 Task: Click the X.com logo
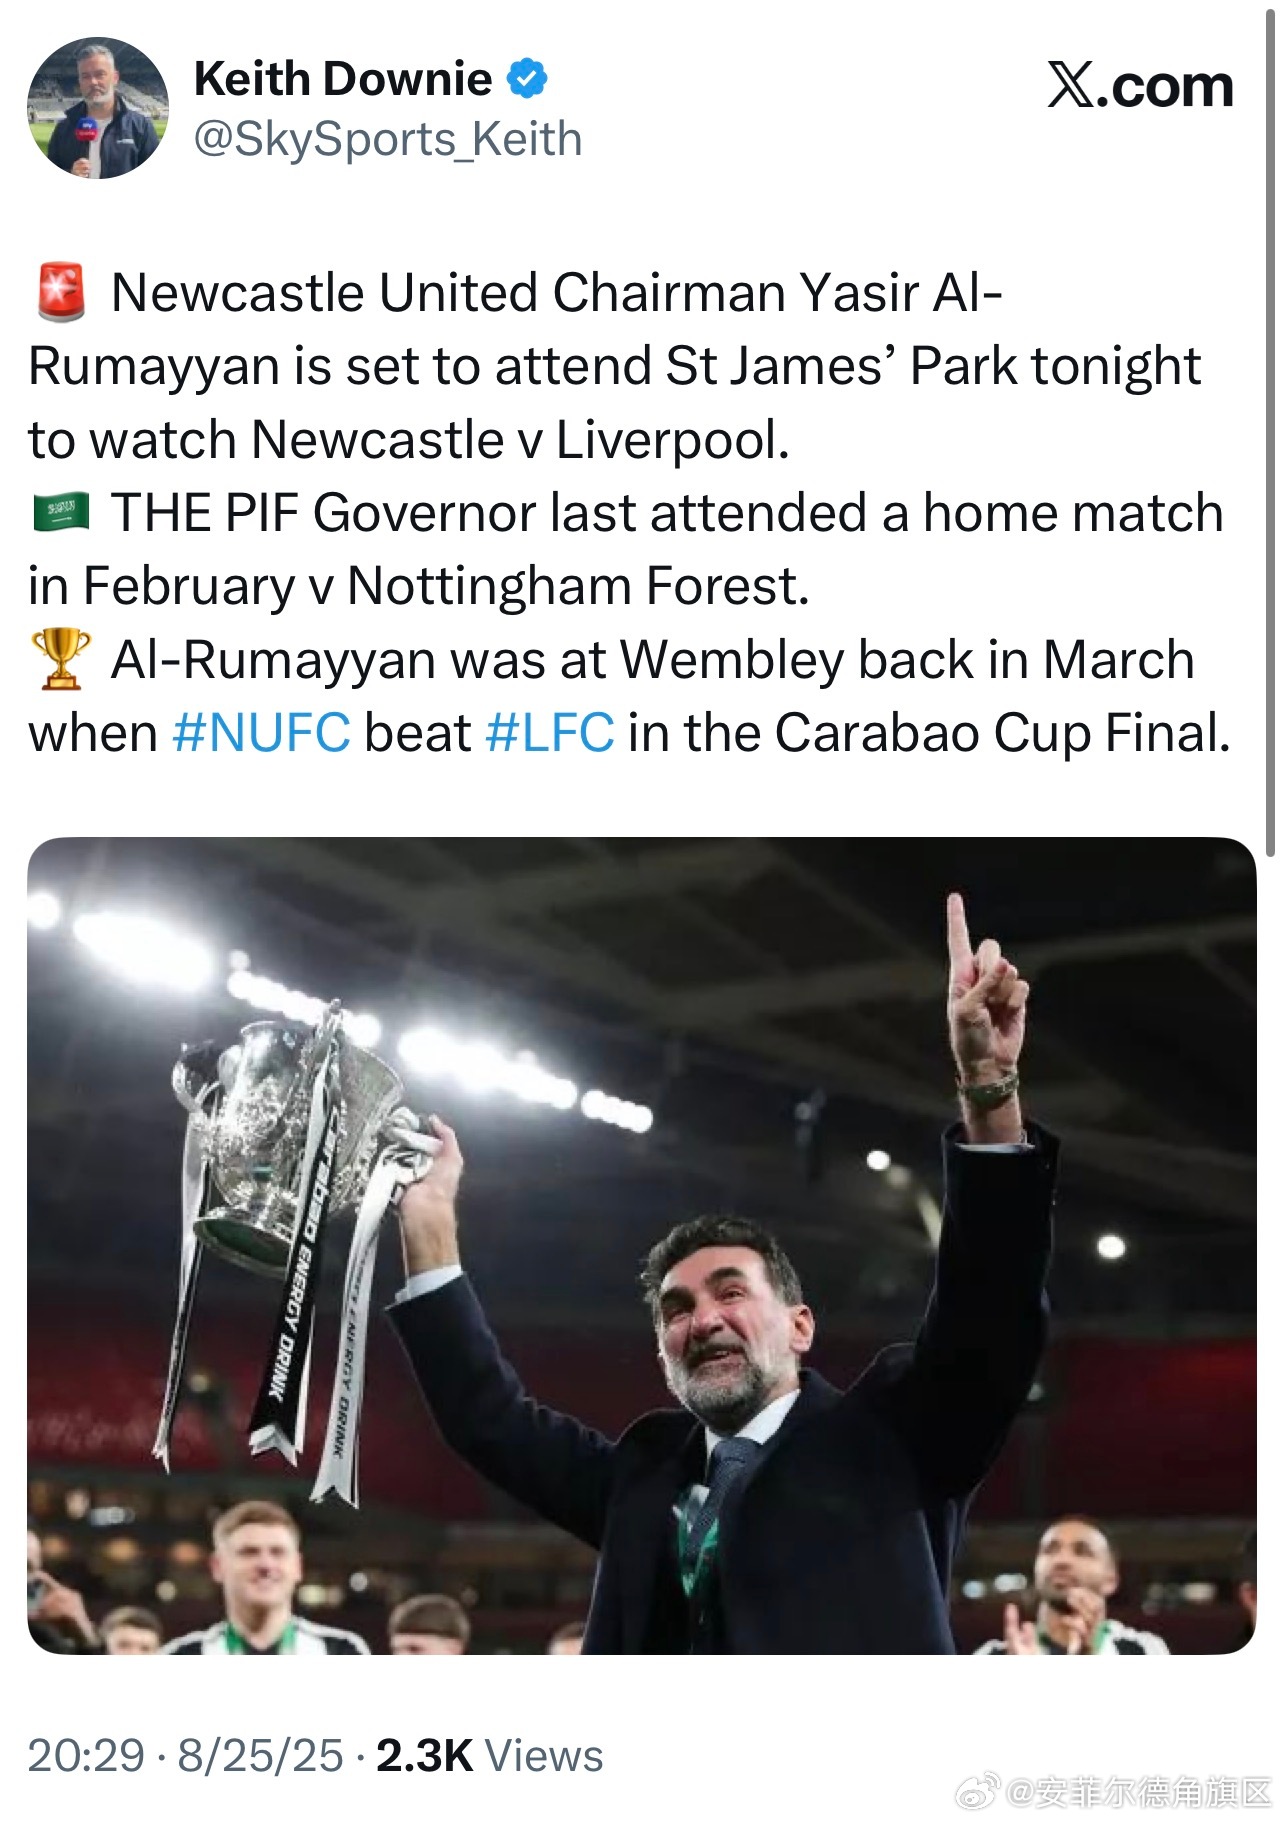click(1140, 85)
